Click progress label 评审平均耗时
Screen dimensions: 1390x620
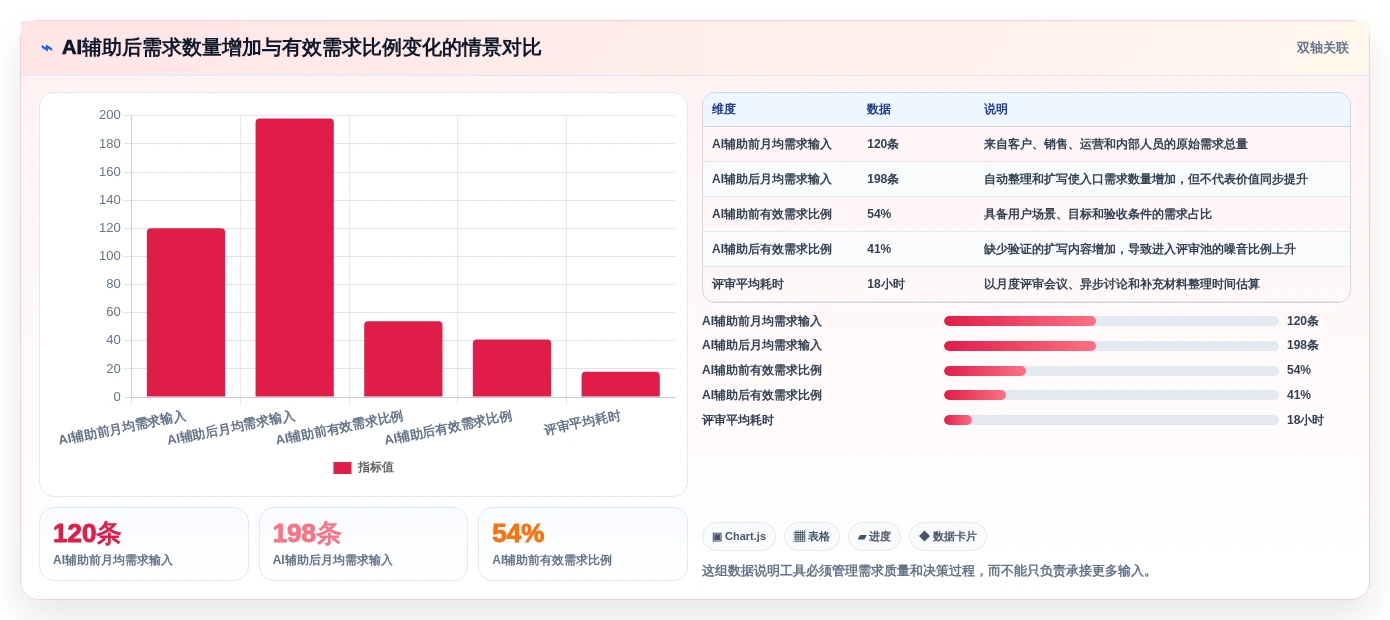coord(738,420)
